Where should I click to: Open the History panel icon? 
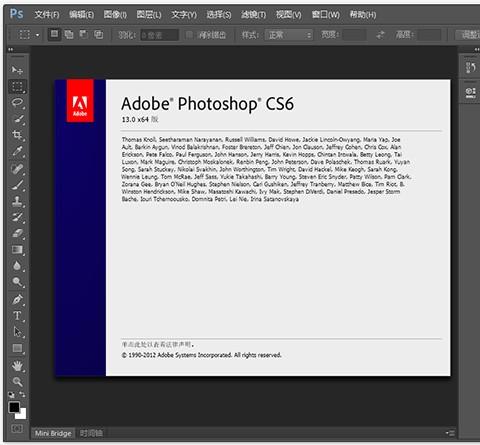click(x=471, y=68)
